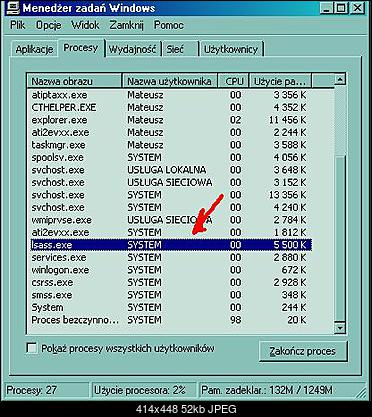Image resolution: width=372 pixels, height=417 pixels.
Task: Close the Task Manager window
Action: (357, 8)
